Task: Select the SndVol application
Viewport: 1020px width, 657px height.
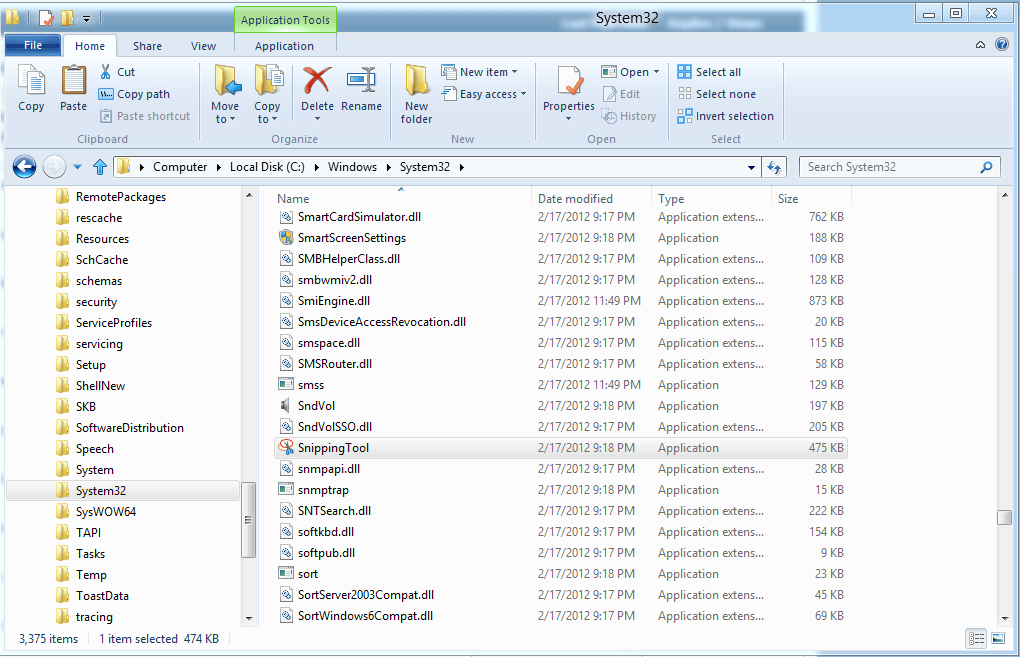Action: 319,405
